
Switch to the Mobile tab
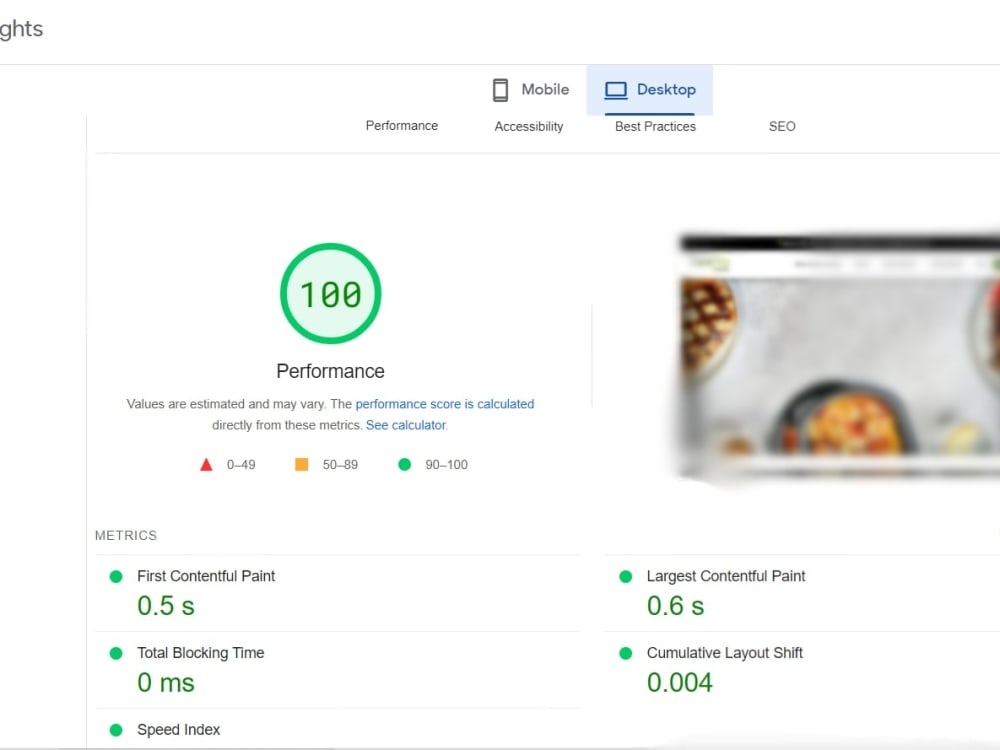[x=530, y=90]
